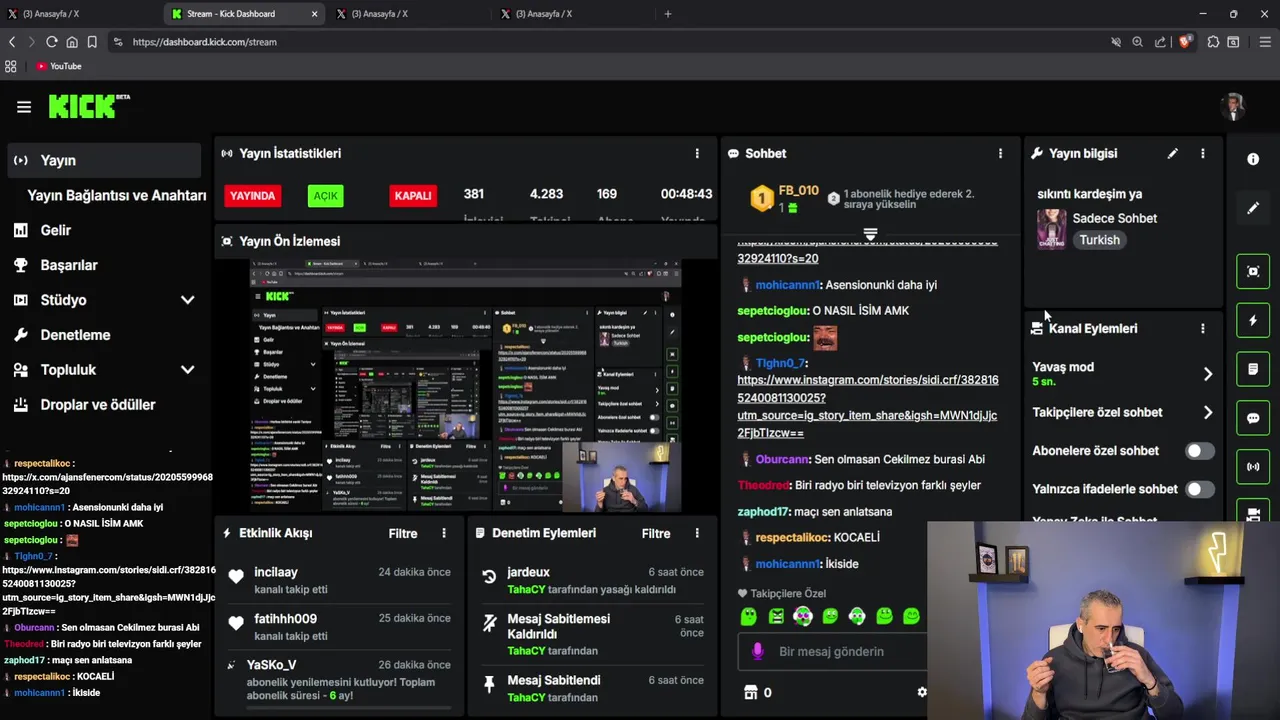
Task: Select the first green blob emote
Action: [x=749, y=616]
